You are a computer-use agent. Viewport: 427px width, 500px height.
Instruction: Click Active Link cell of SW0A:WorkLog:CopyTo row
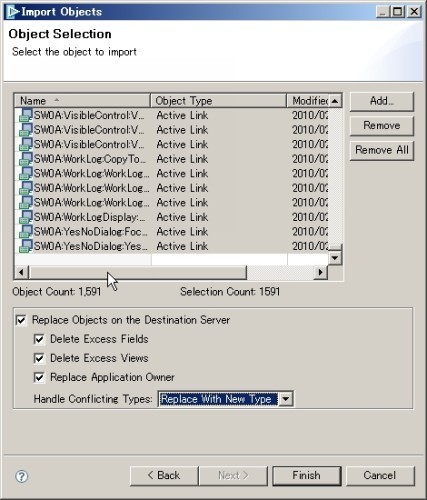coord(182,159)
